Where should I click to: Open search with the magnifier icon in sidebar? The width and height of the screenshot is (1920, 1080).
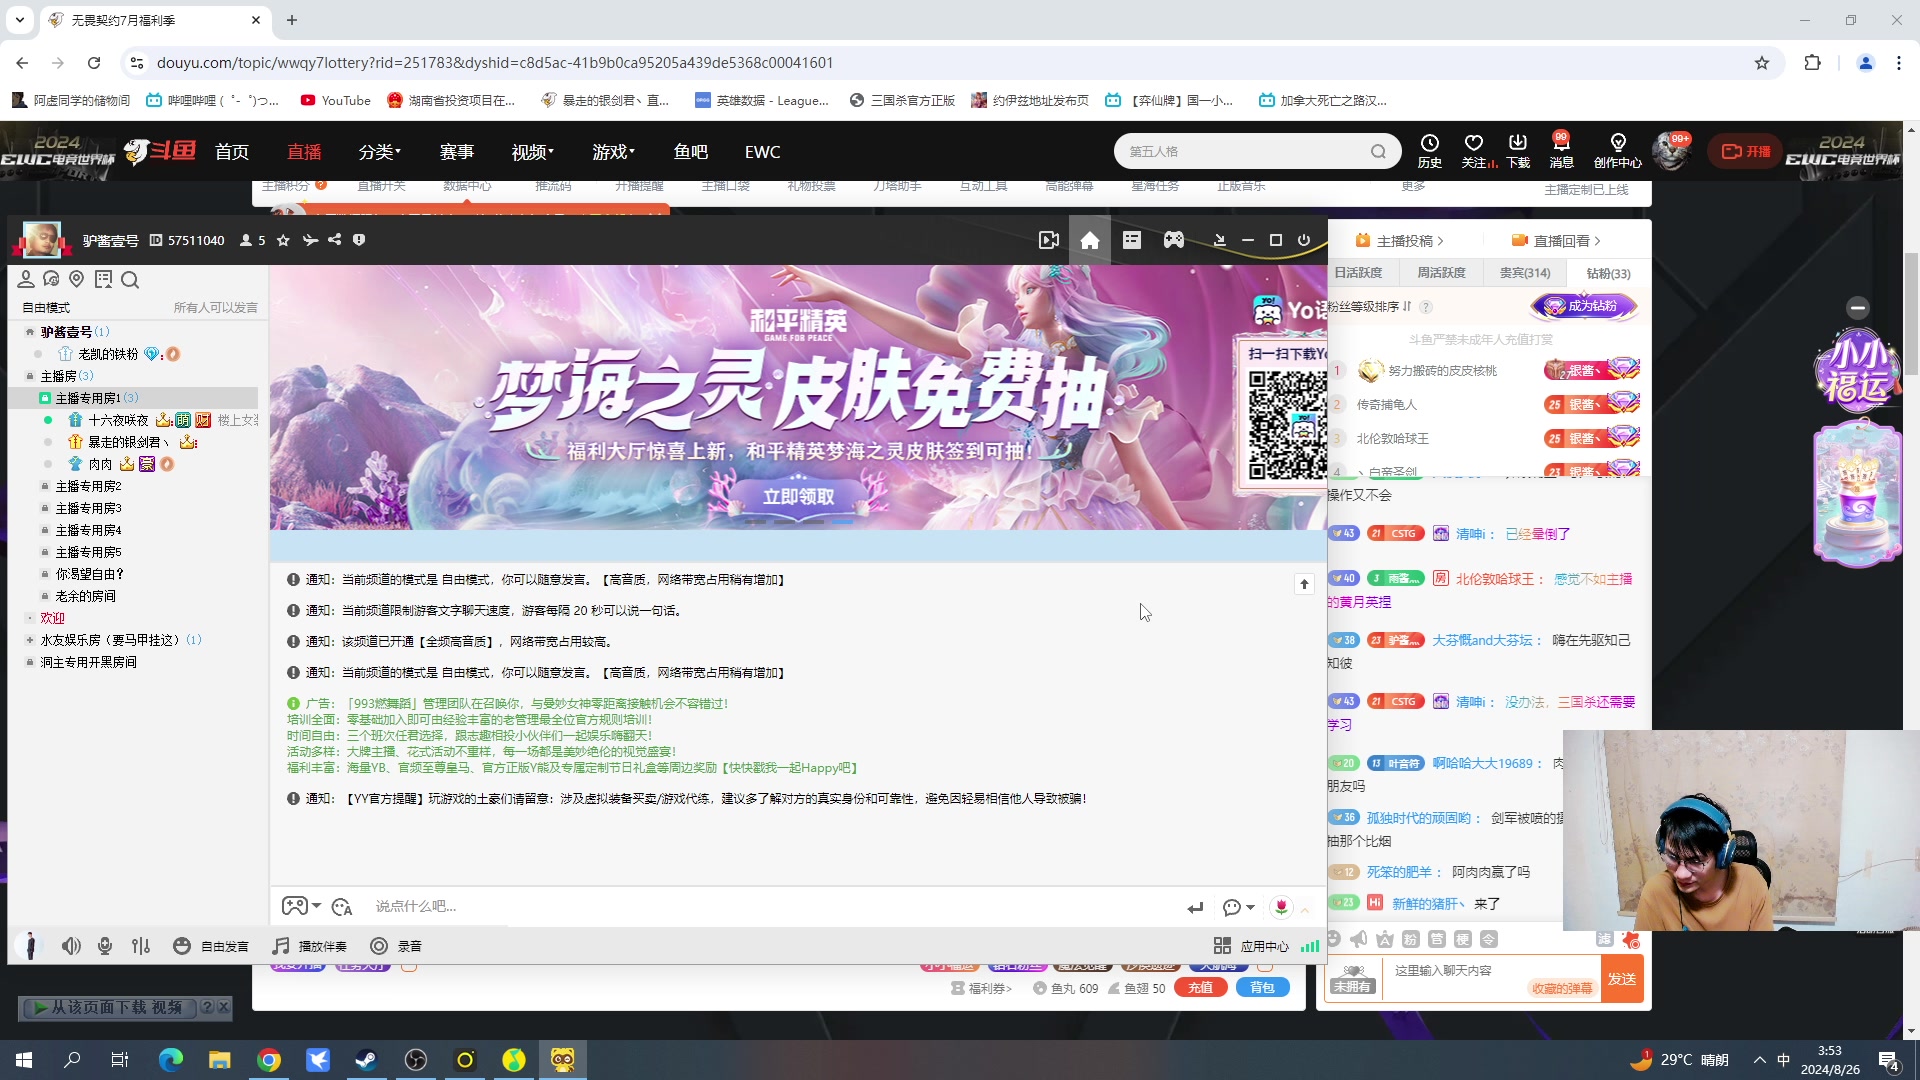(x=130, y=281)
